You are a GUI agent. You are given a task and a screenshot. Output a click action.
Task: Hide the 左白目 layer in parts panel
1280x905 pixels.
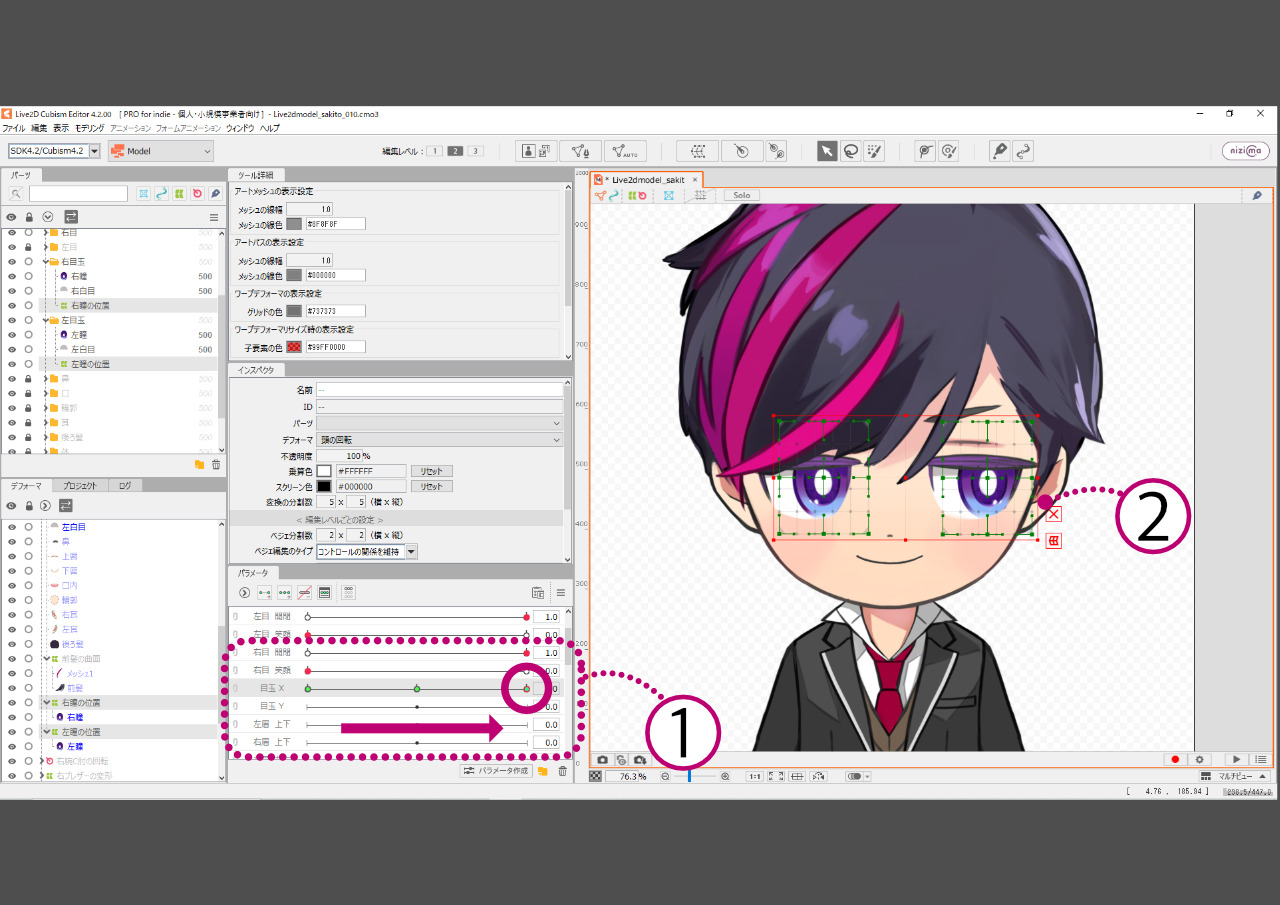pos(12,350)
